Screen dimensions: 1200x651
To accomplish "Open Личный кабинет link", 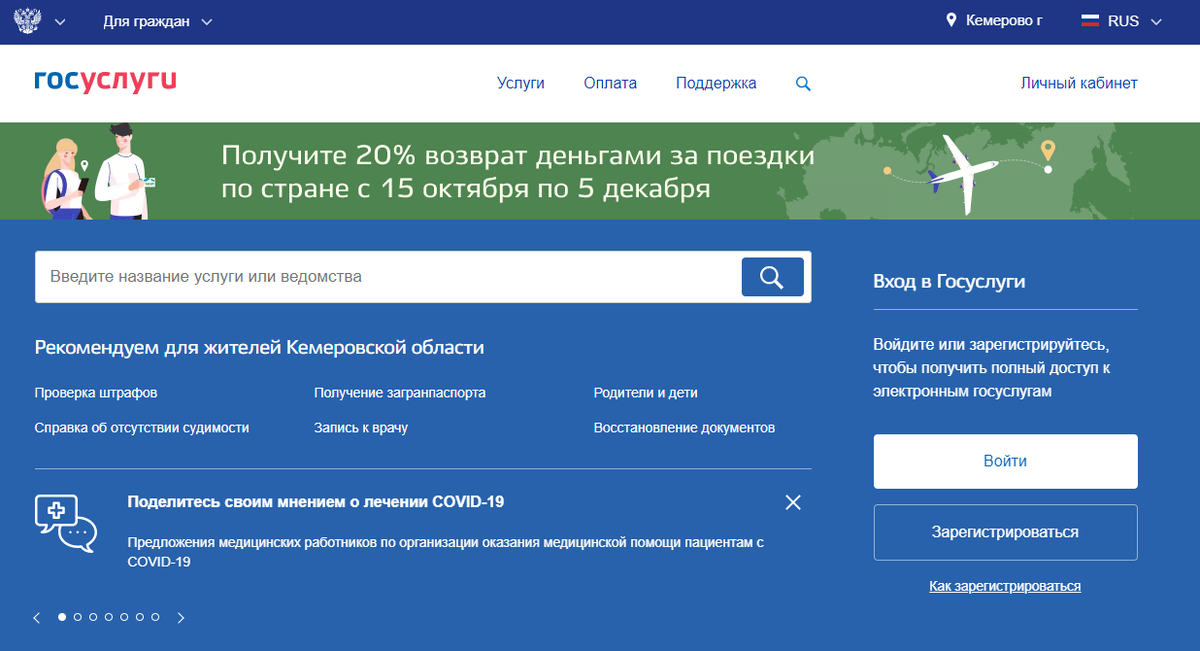I will point(1079,83).
